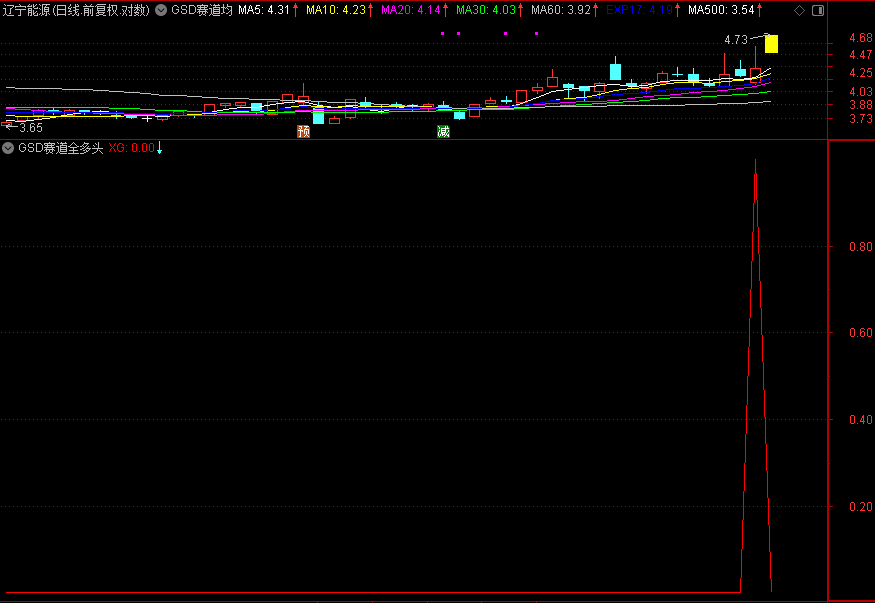Screen dimensions: 875x603
Task: Click the green 减 marker on the chart
Action: [x=443, y=131]
